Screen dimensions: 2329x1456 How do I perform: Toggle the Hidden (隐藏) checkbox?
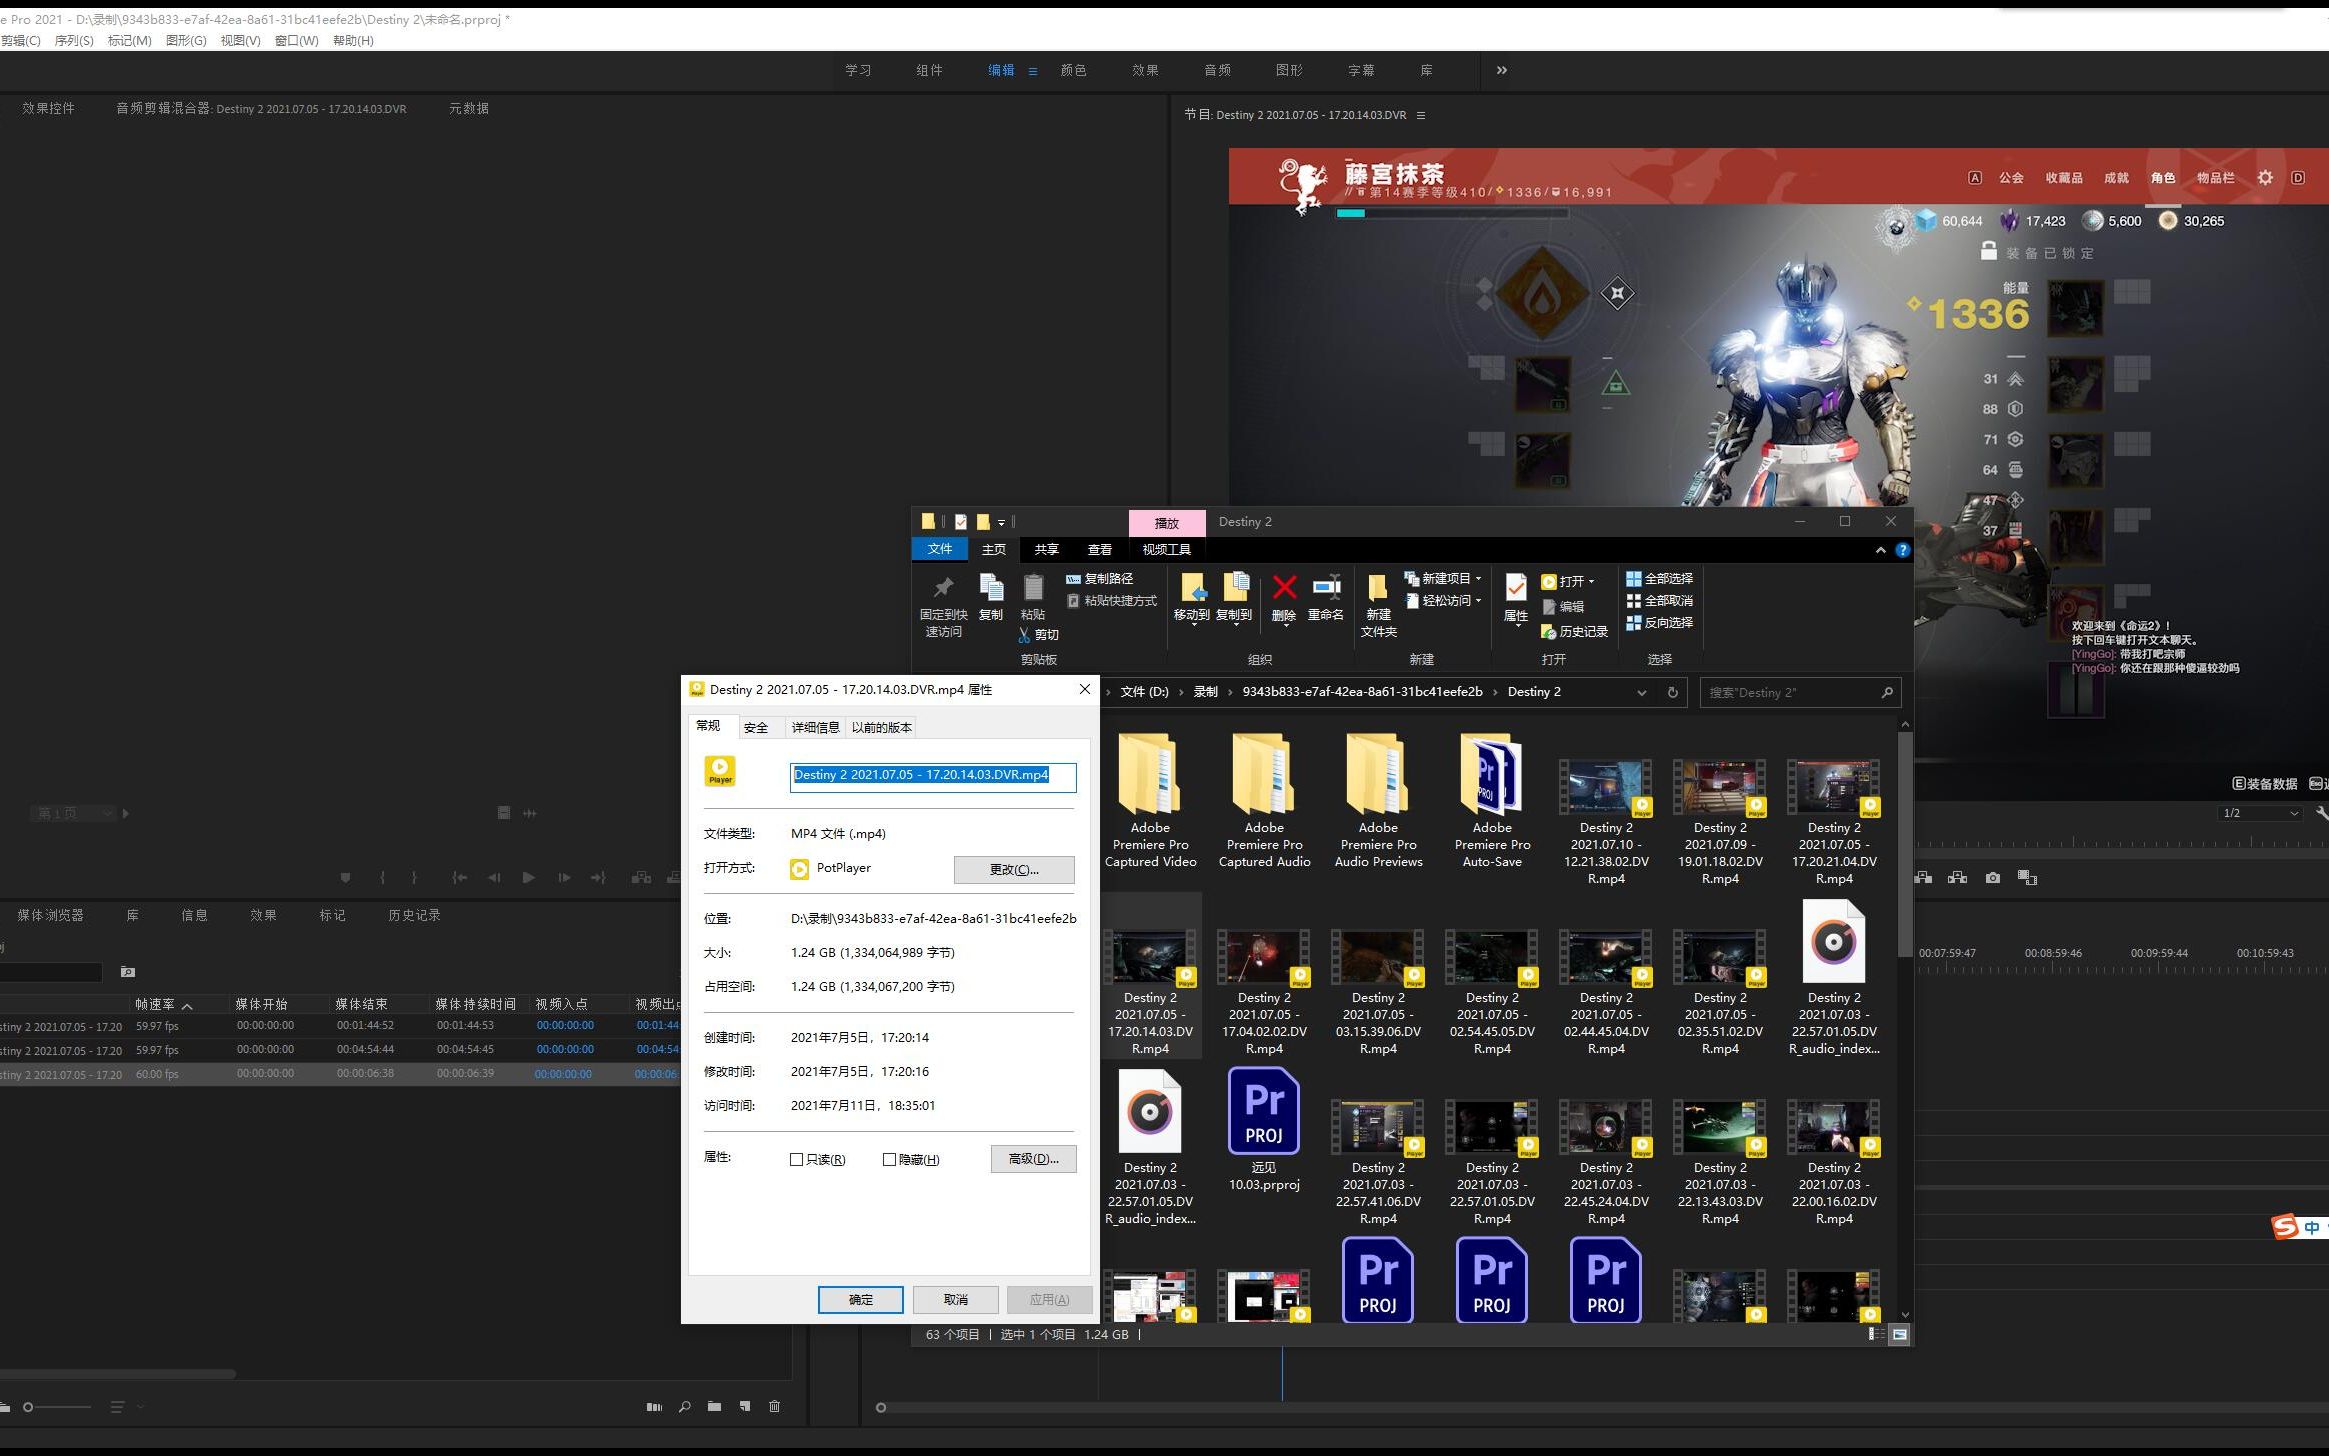pyautogui.click(x=889, y=1160)
